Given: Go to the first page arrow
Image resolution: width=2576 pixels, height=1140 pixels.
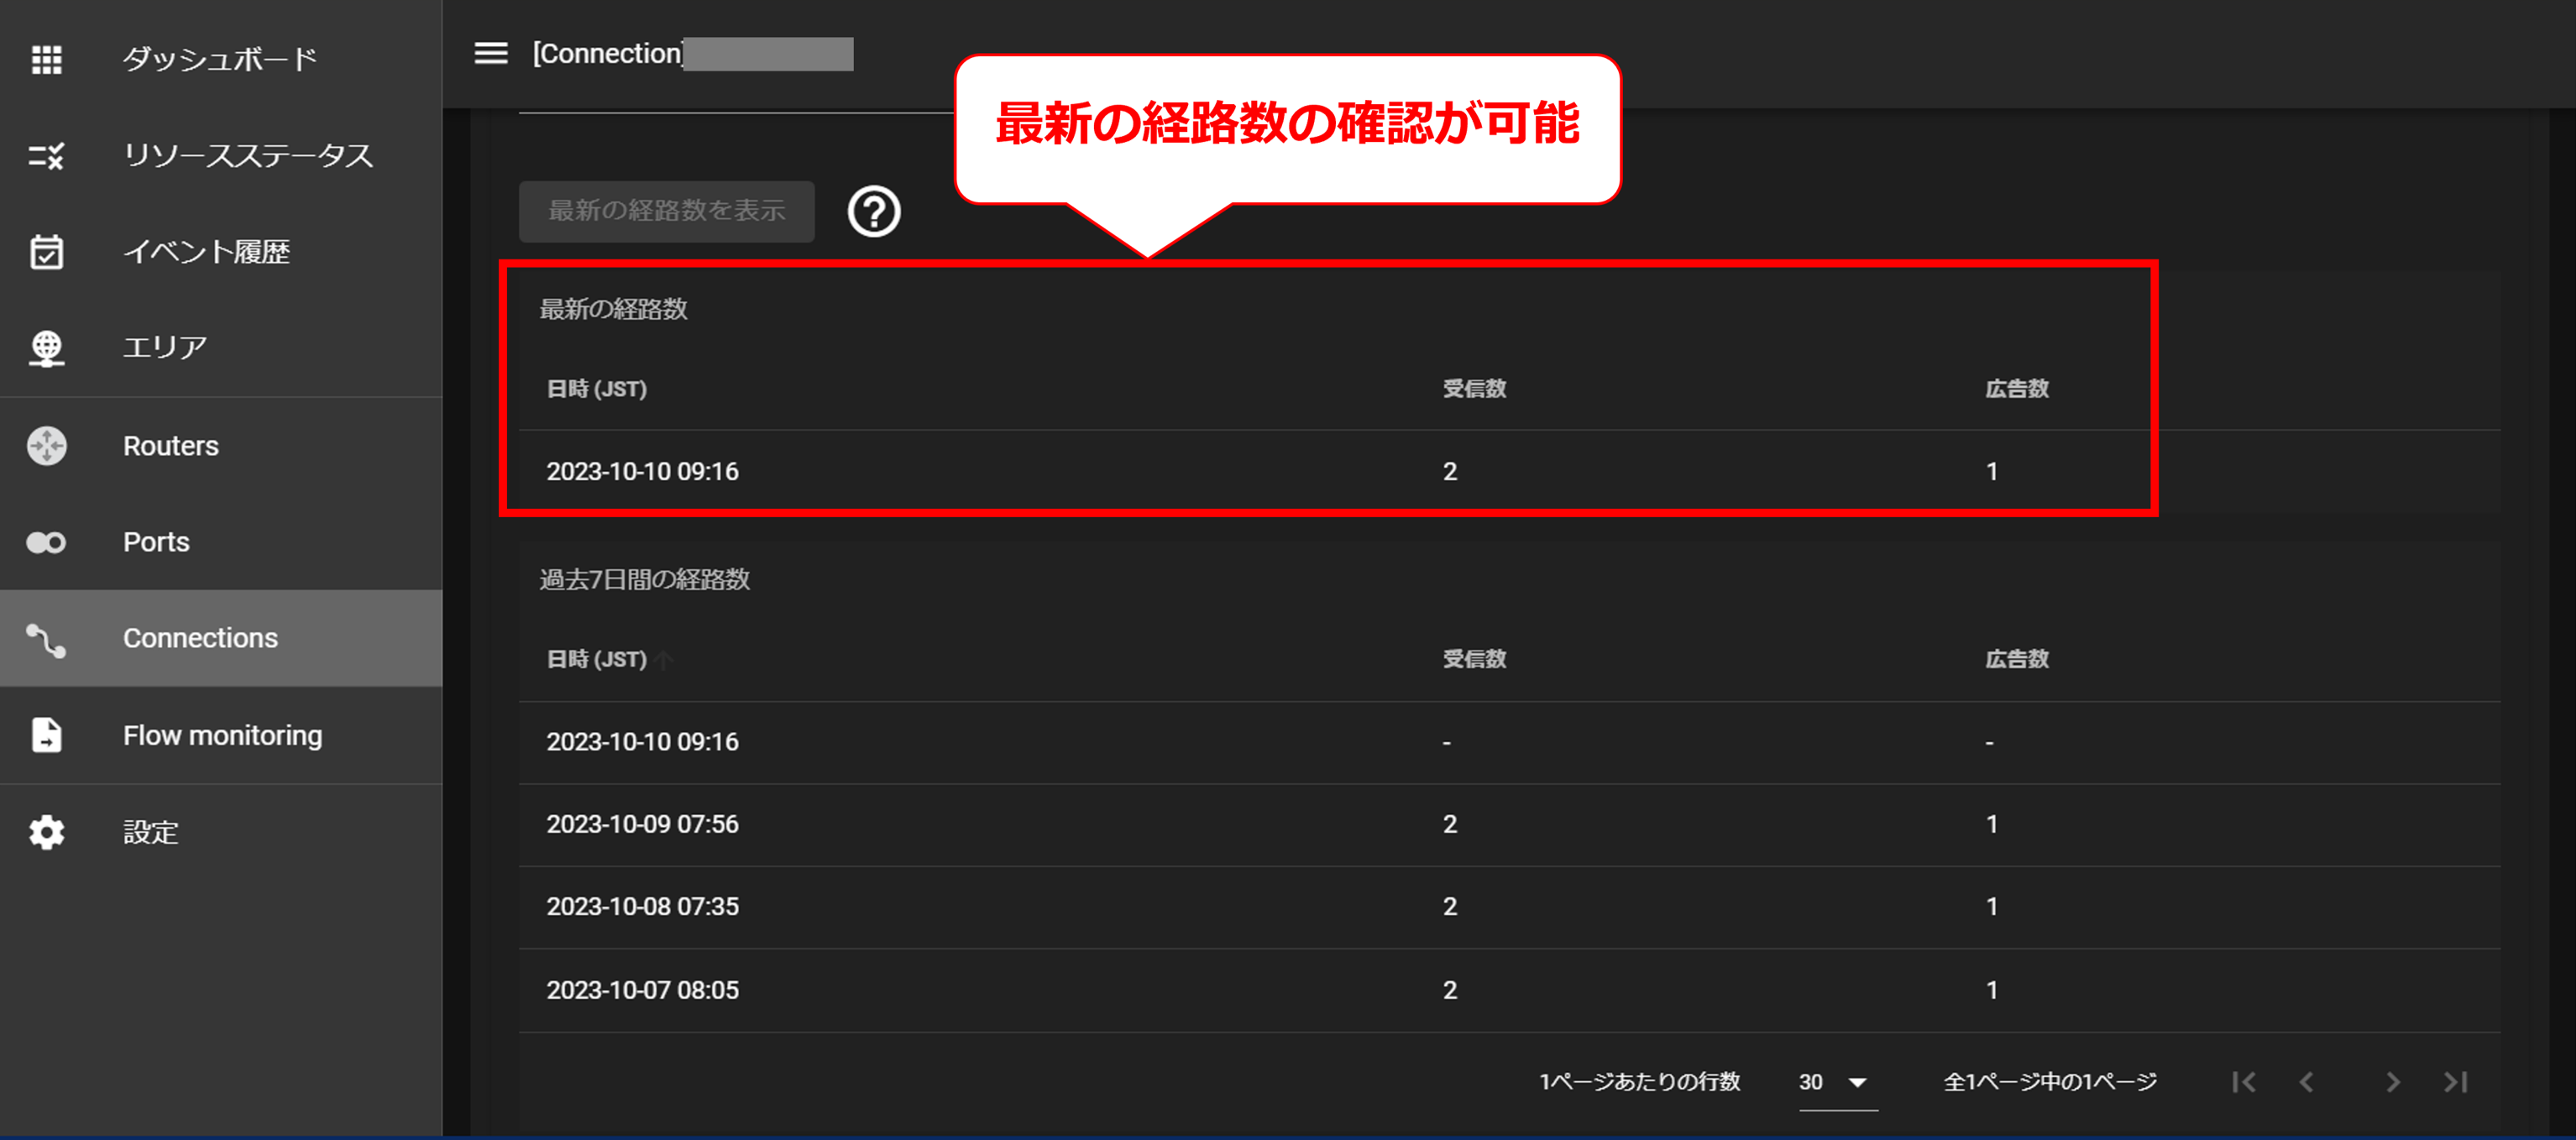Looking at the screenshot, I should click(x=2243, y=1082).
